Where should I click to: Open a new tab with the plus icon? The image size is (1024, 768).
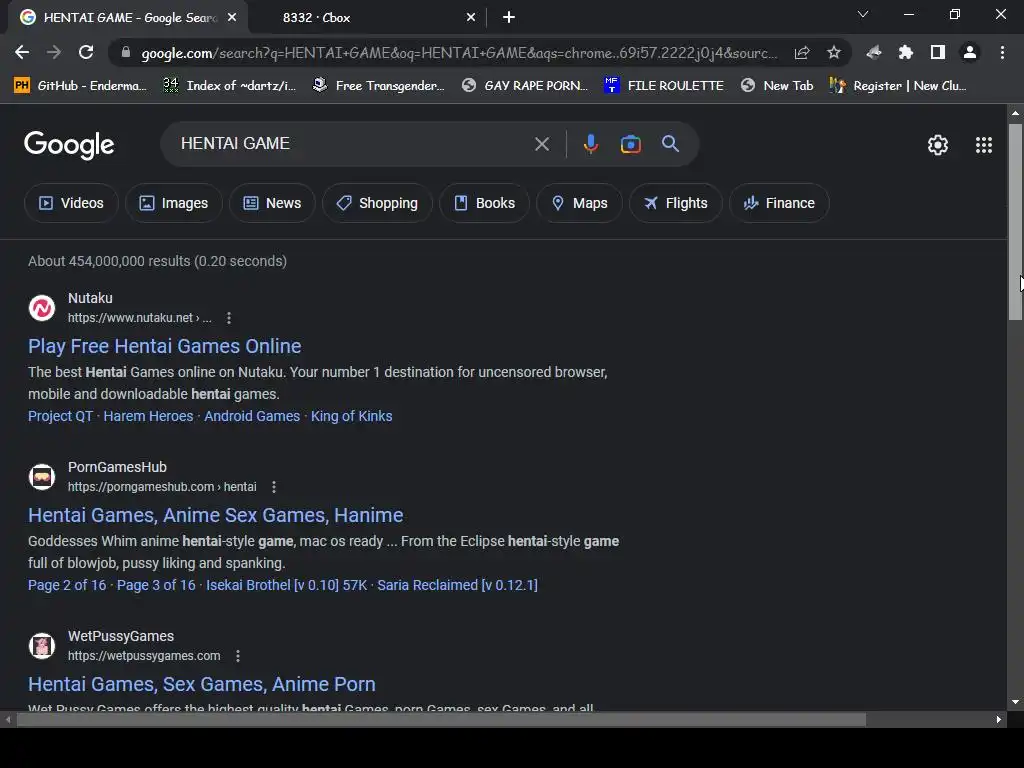point(509,18)
